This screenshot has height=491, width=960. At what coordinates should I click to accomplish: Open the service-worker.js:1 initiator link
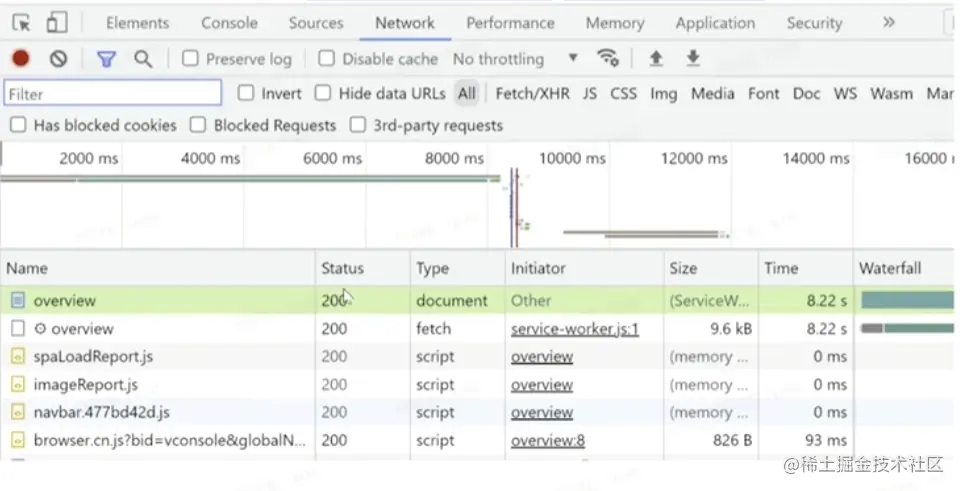[574, 329]
